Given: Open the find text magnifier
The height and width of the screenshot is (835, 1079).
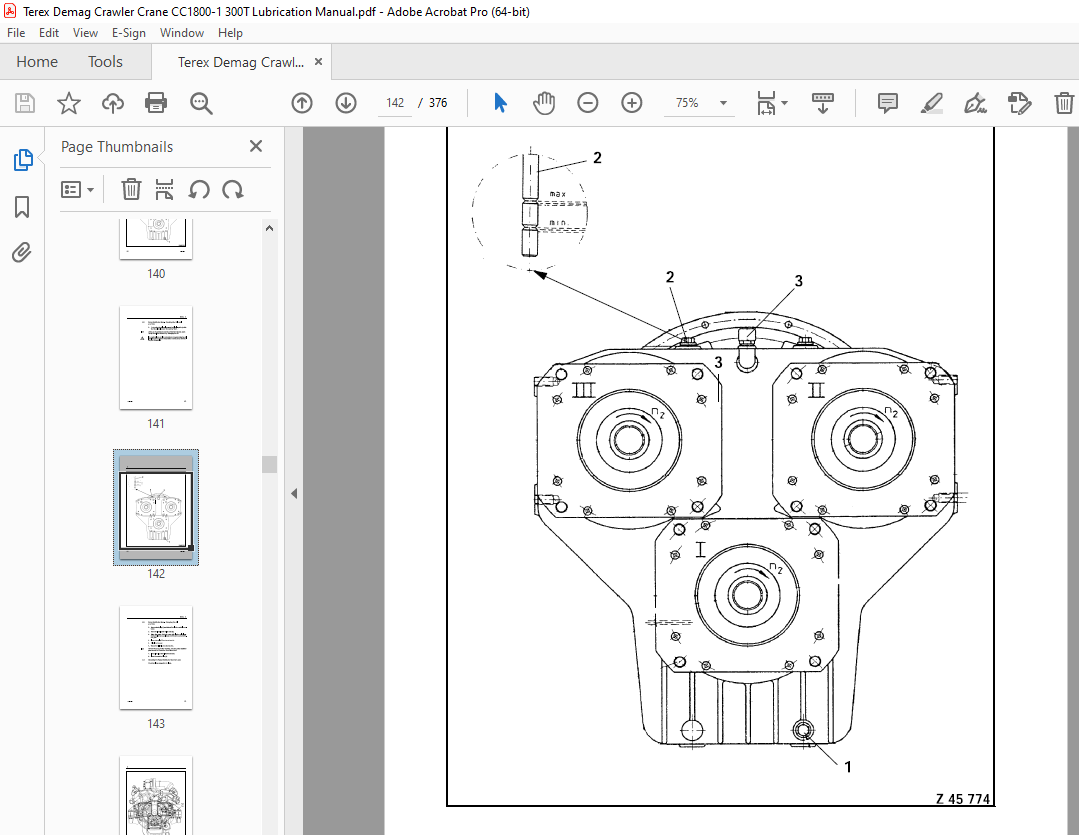Looking at the screenshot, I should pos(201,103).
